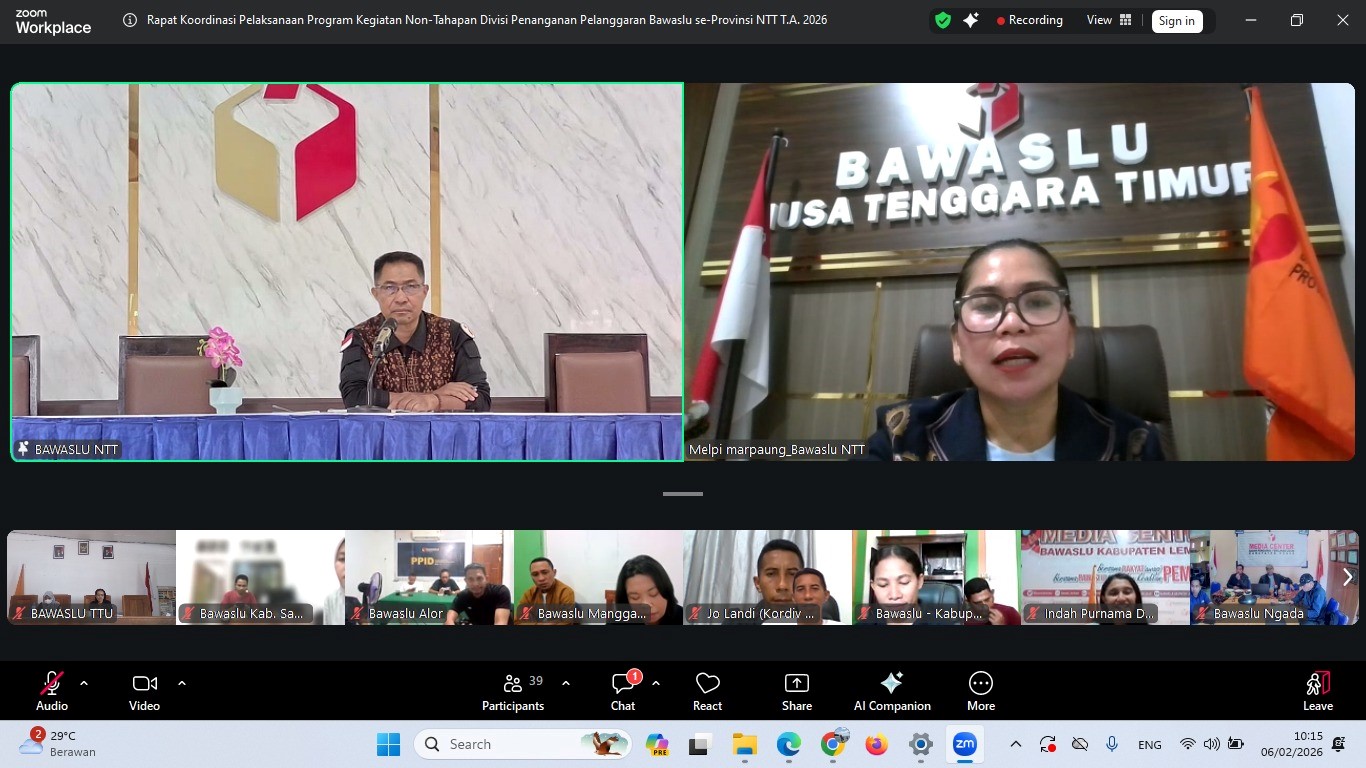Select the Indah Purnama D... participant thumbnail
This screenshot has height=768, width=1366.
coord(1106,578)
